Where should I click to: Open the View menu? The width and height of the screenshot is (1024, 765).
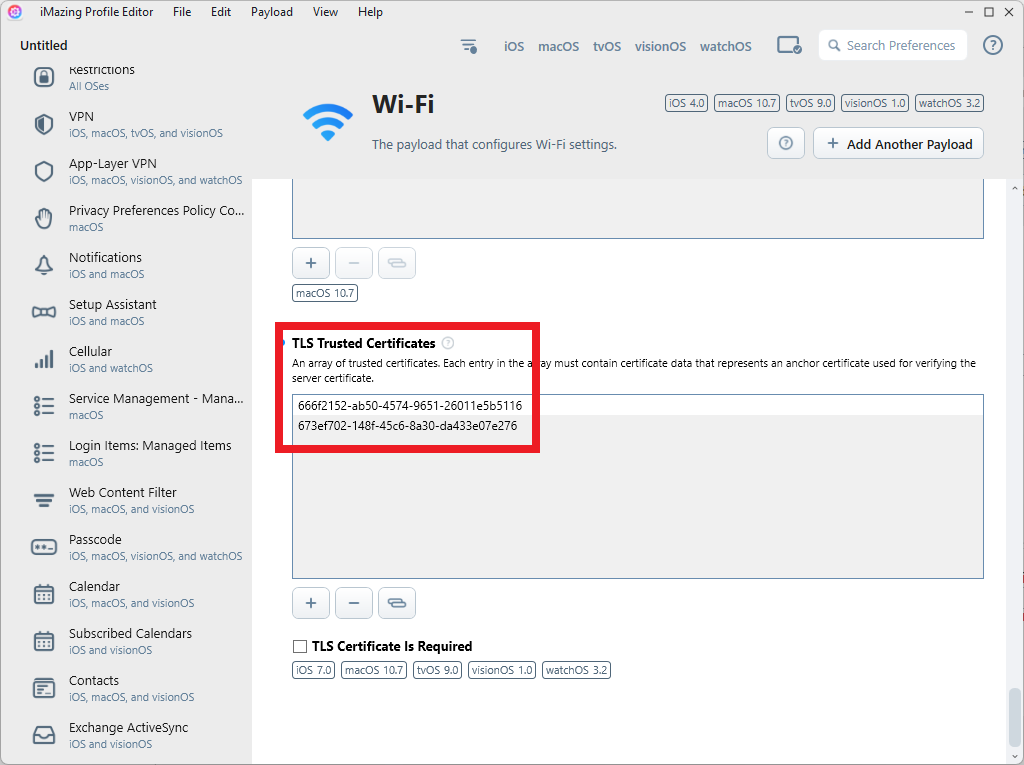pos(325,12)
